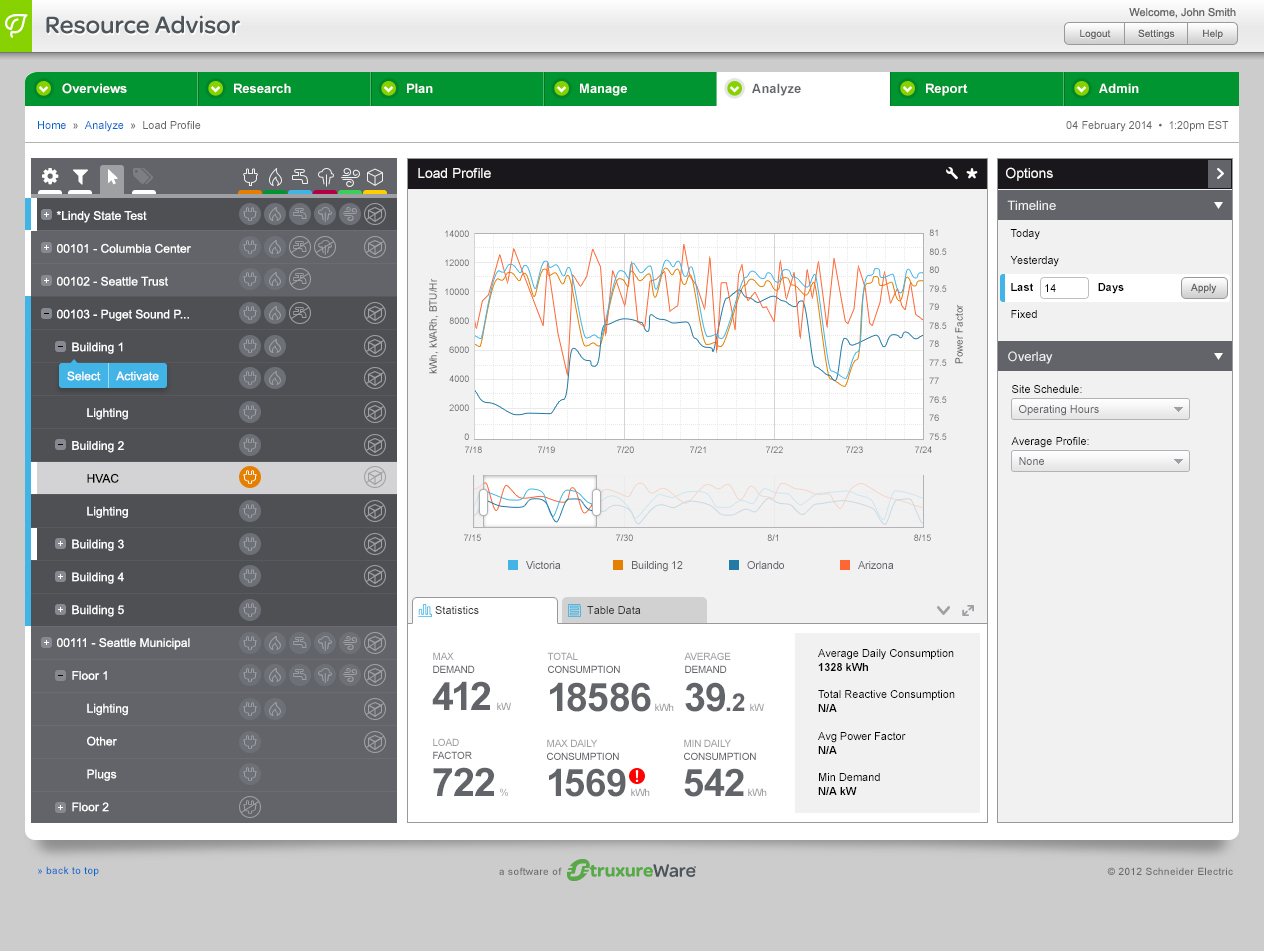Toggle Building 12 series in chart legend

648,565
